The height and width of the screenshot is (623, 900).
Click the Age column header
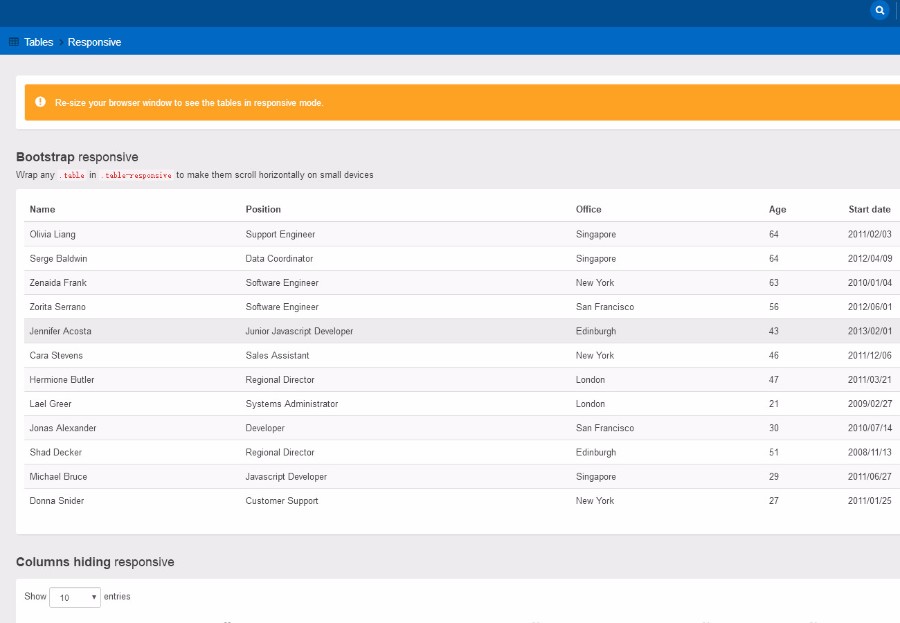[777, 210]
